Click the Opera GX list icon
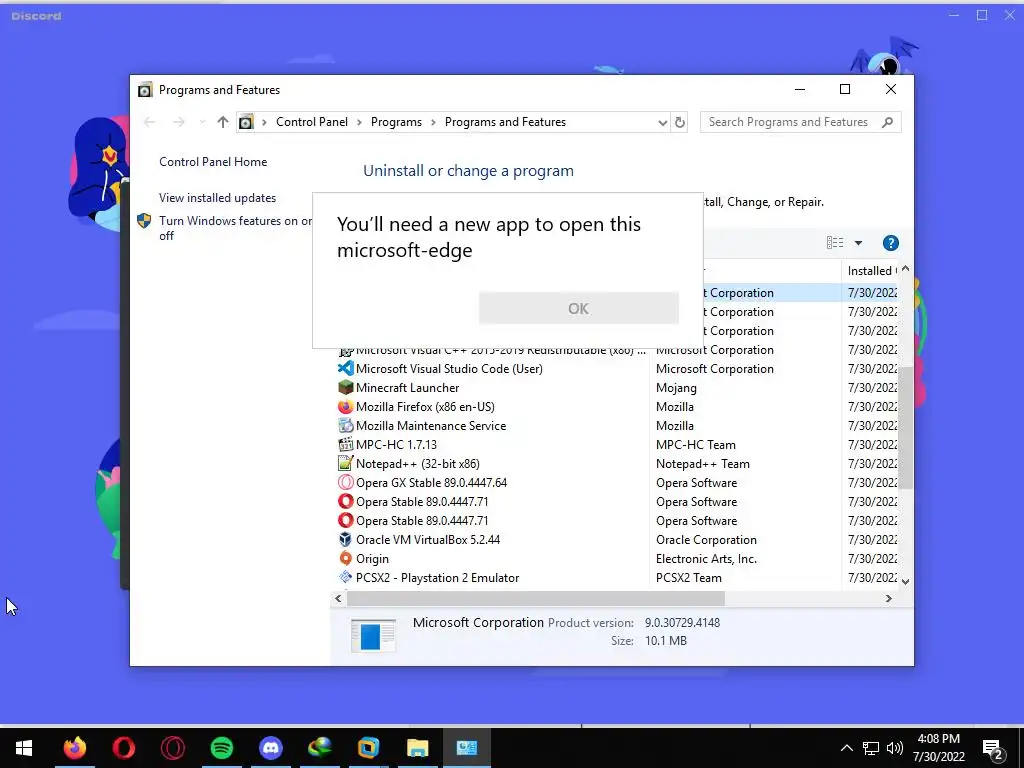Viewport: 1024px width, 768px height. tap(345, 482)
